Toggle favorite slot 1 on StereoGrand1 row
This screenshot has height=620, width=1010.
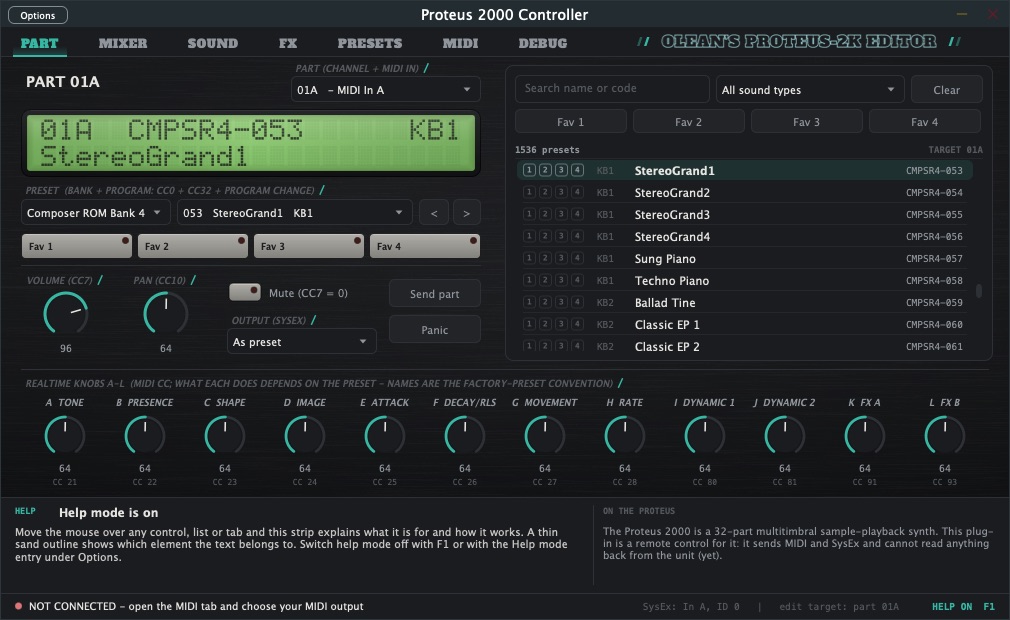pos(529,171)
